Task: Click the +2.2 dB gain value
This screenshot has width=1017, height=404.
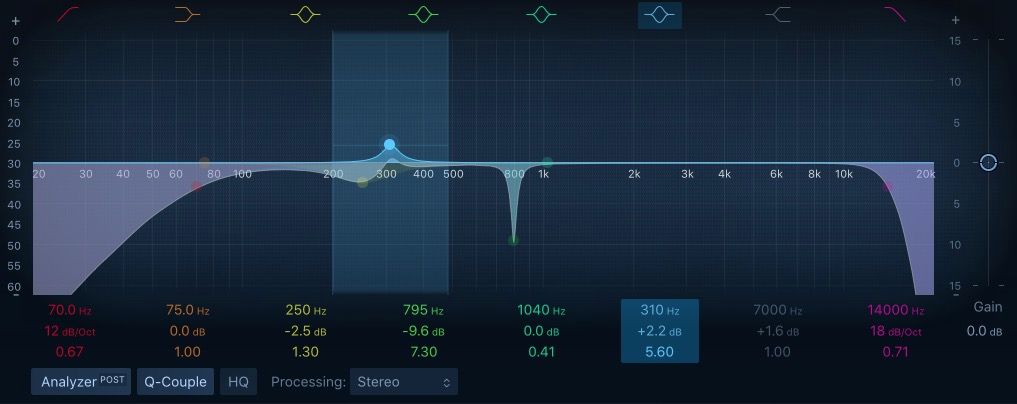Action: [x=660, y=331]
